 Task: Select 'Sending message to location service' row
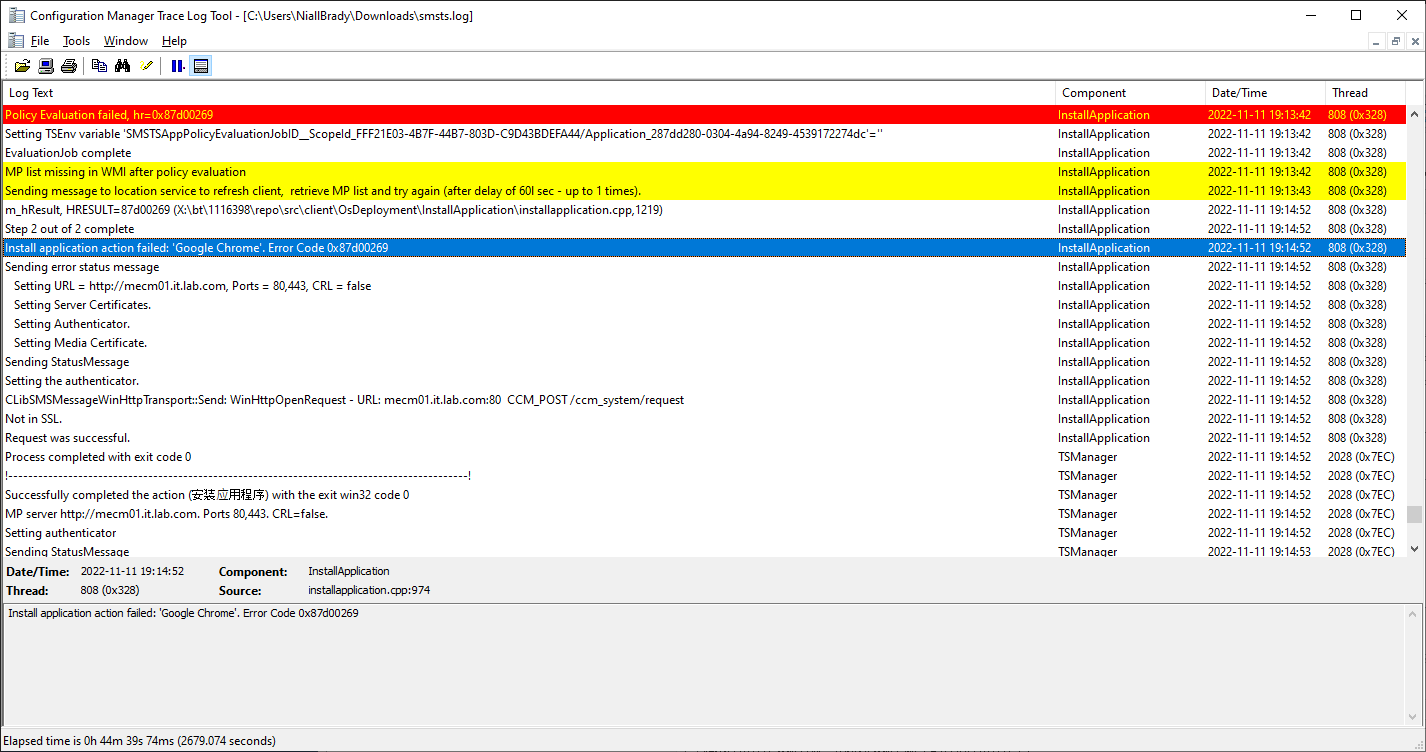coord(704,191)
